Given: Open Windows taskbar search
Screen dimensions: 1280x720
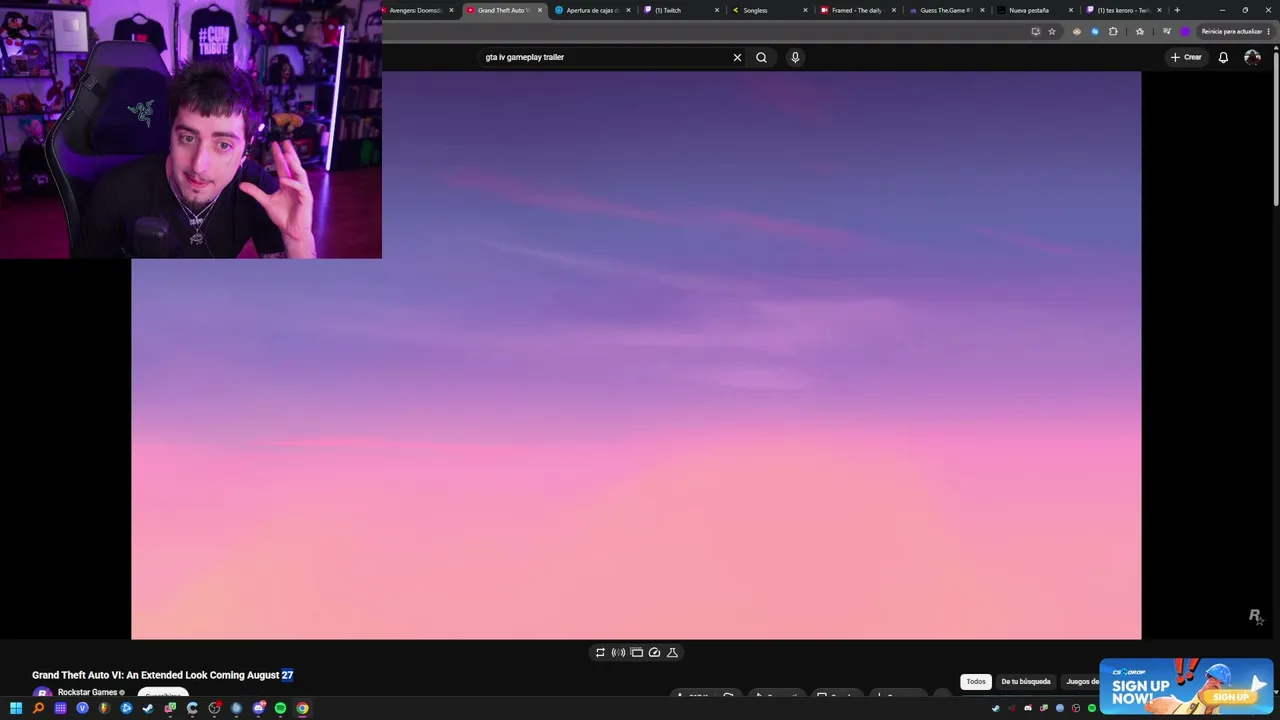Looking at the screenshot, I should (x=38, y=708).
